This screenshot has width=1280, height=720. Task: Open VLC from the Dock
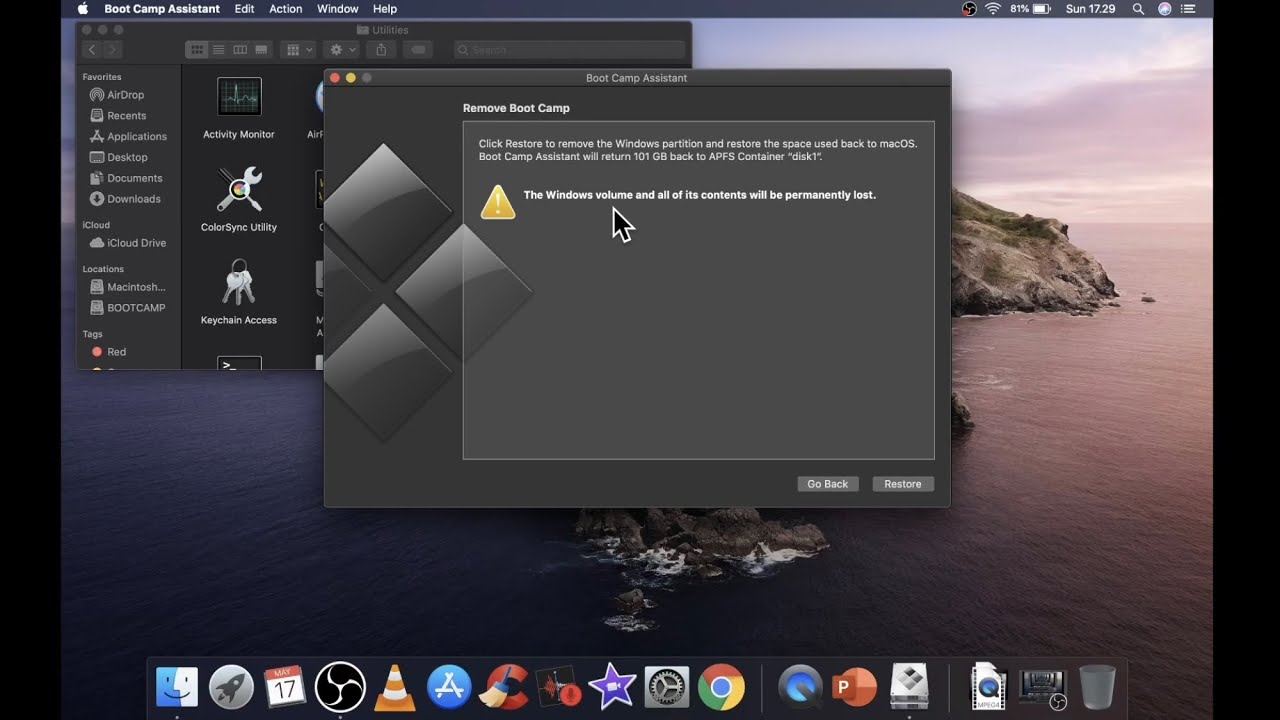pyautogui.click(x=395, y=687)
